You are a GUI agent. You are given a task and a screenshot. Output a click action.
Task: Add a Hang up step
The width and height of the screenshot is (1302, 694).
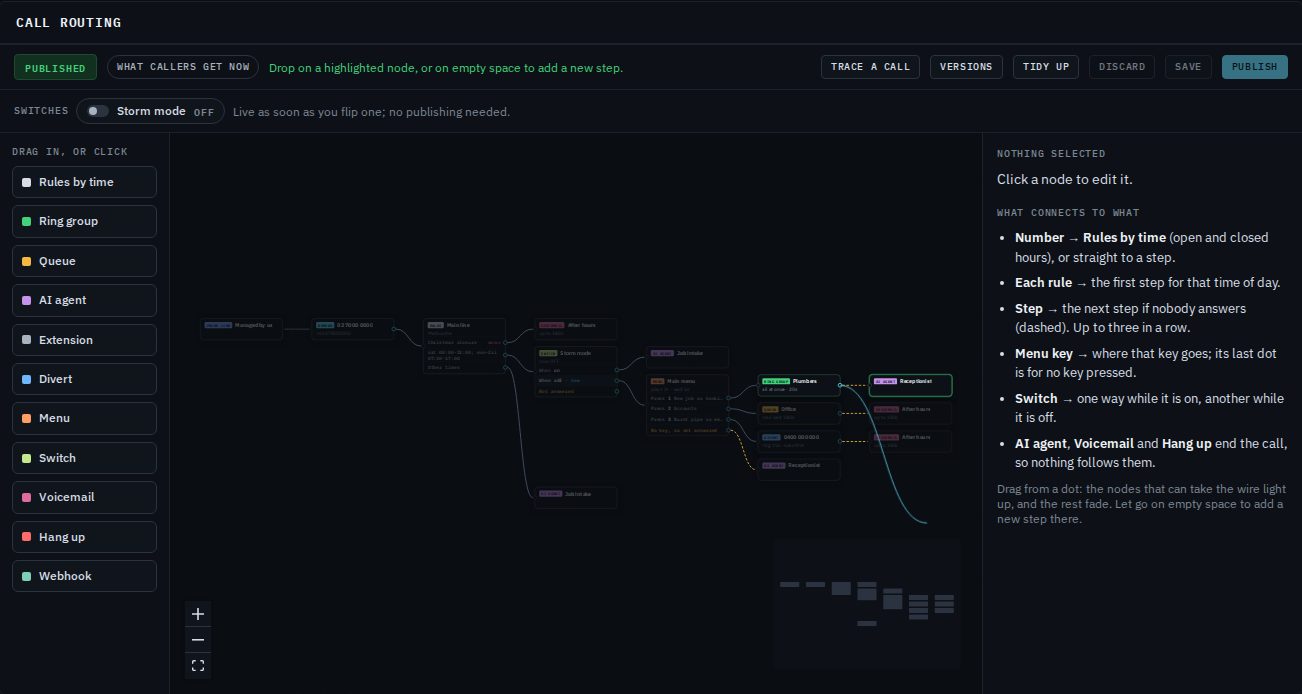tap(84, 537)
